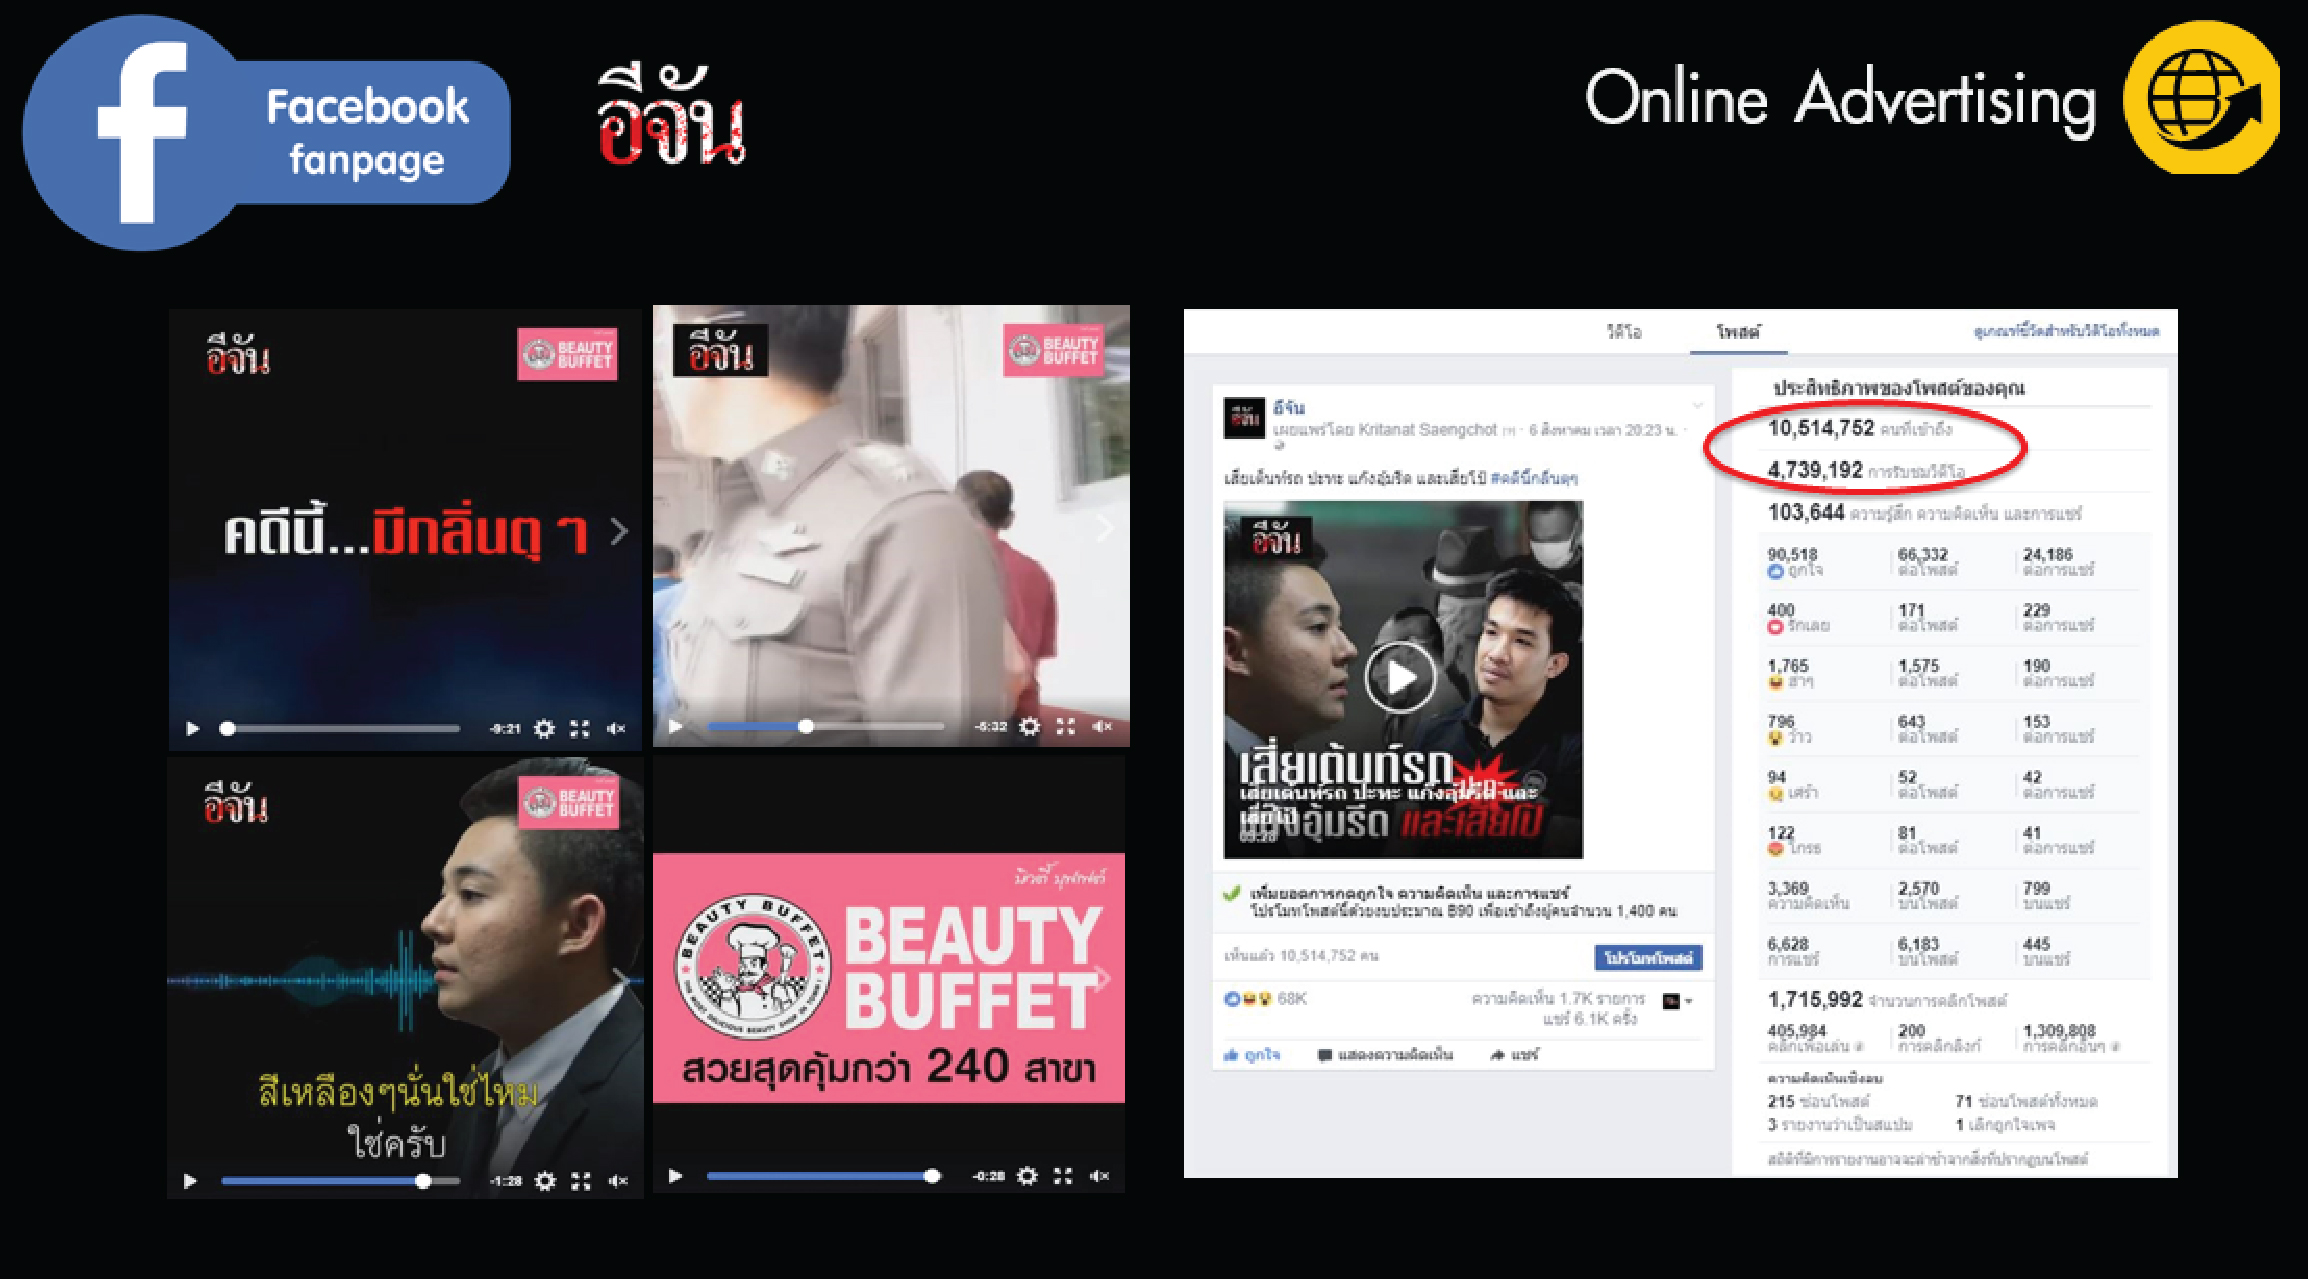Click the 4,739,192 video views stat
The width and height of the screenshot is (2308, 1279).
[x=1866, y=470]
